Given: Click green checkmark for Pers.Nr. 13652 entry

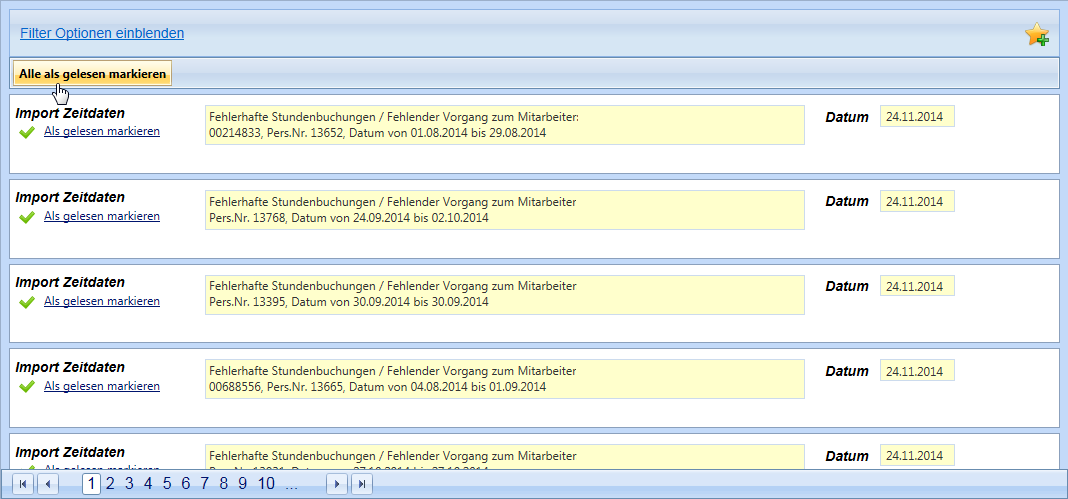Looking at the screenshot, I should coord(27,133).
